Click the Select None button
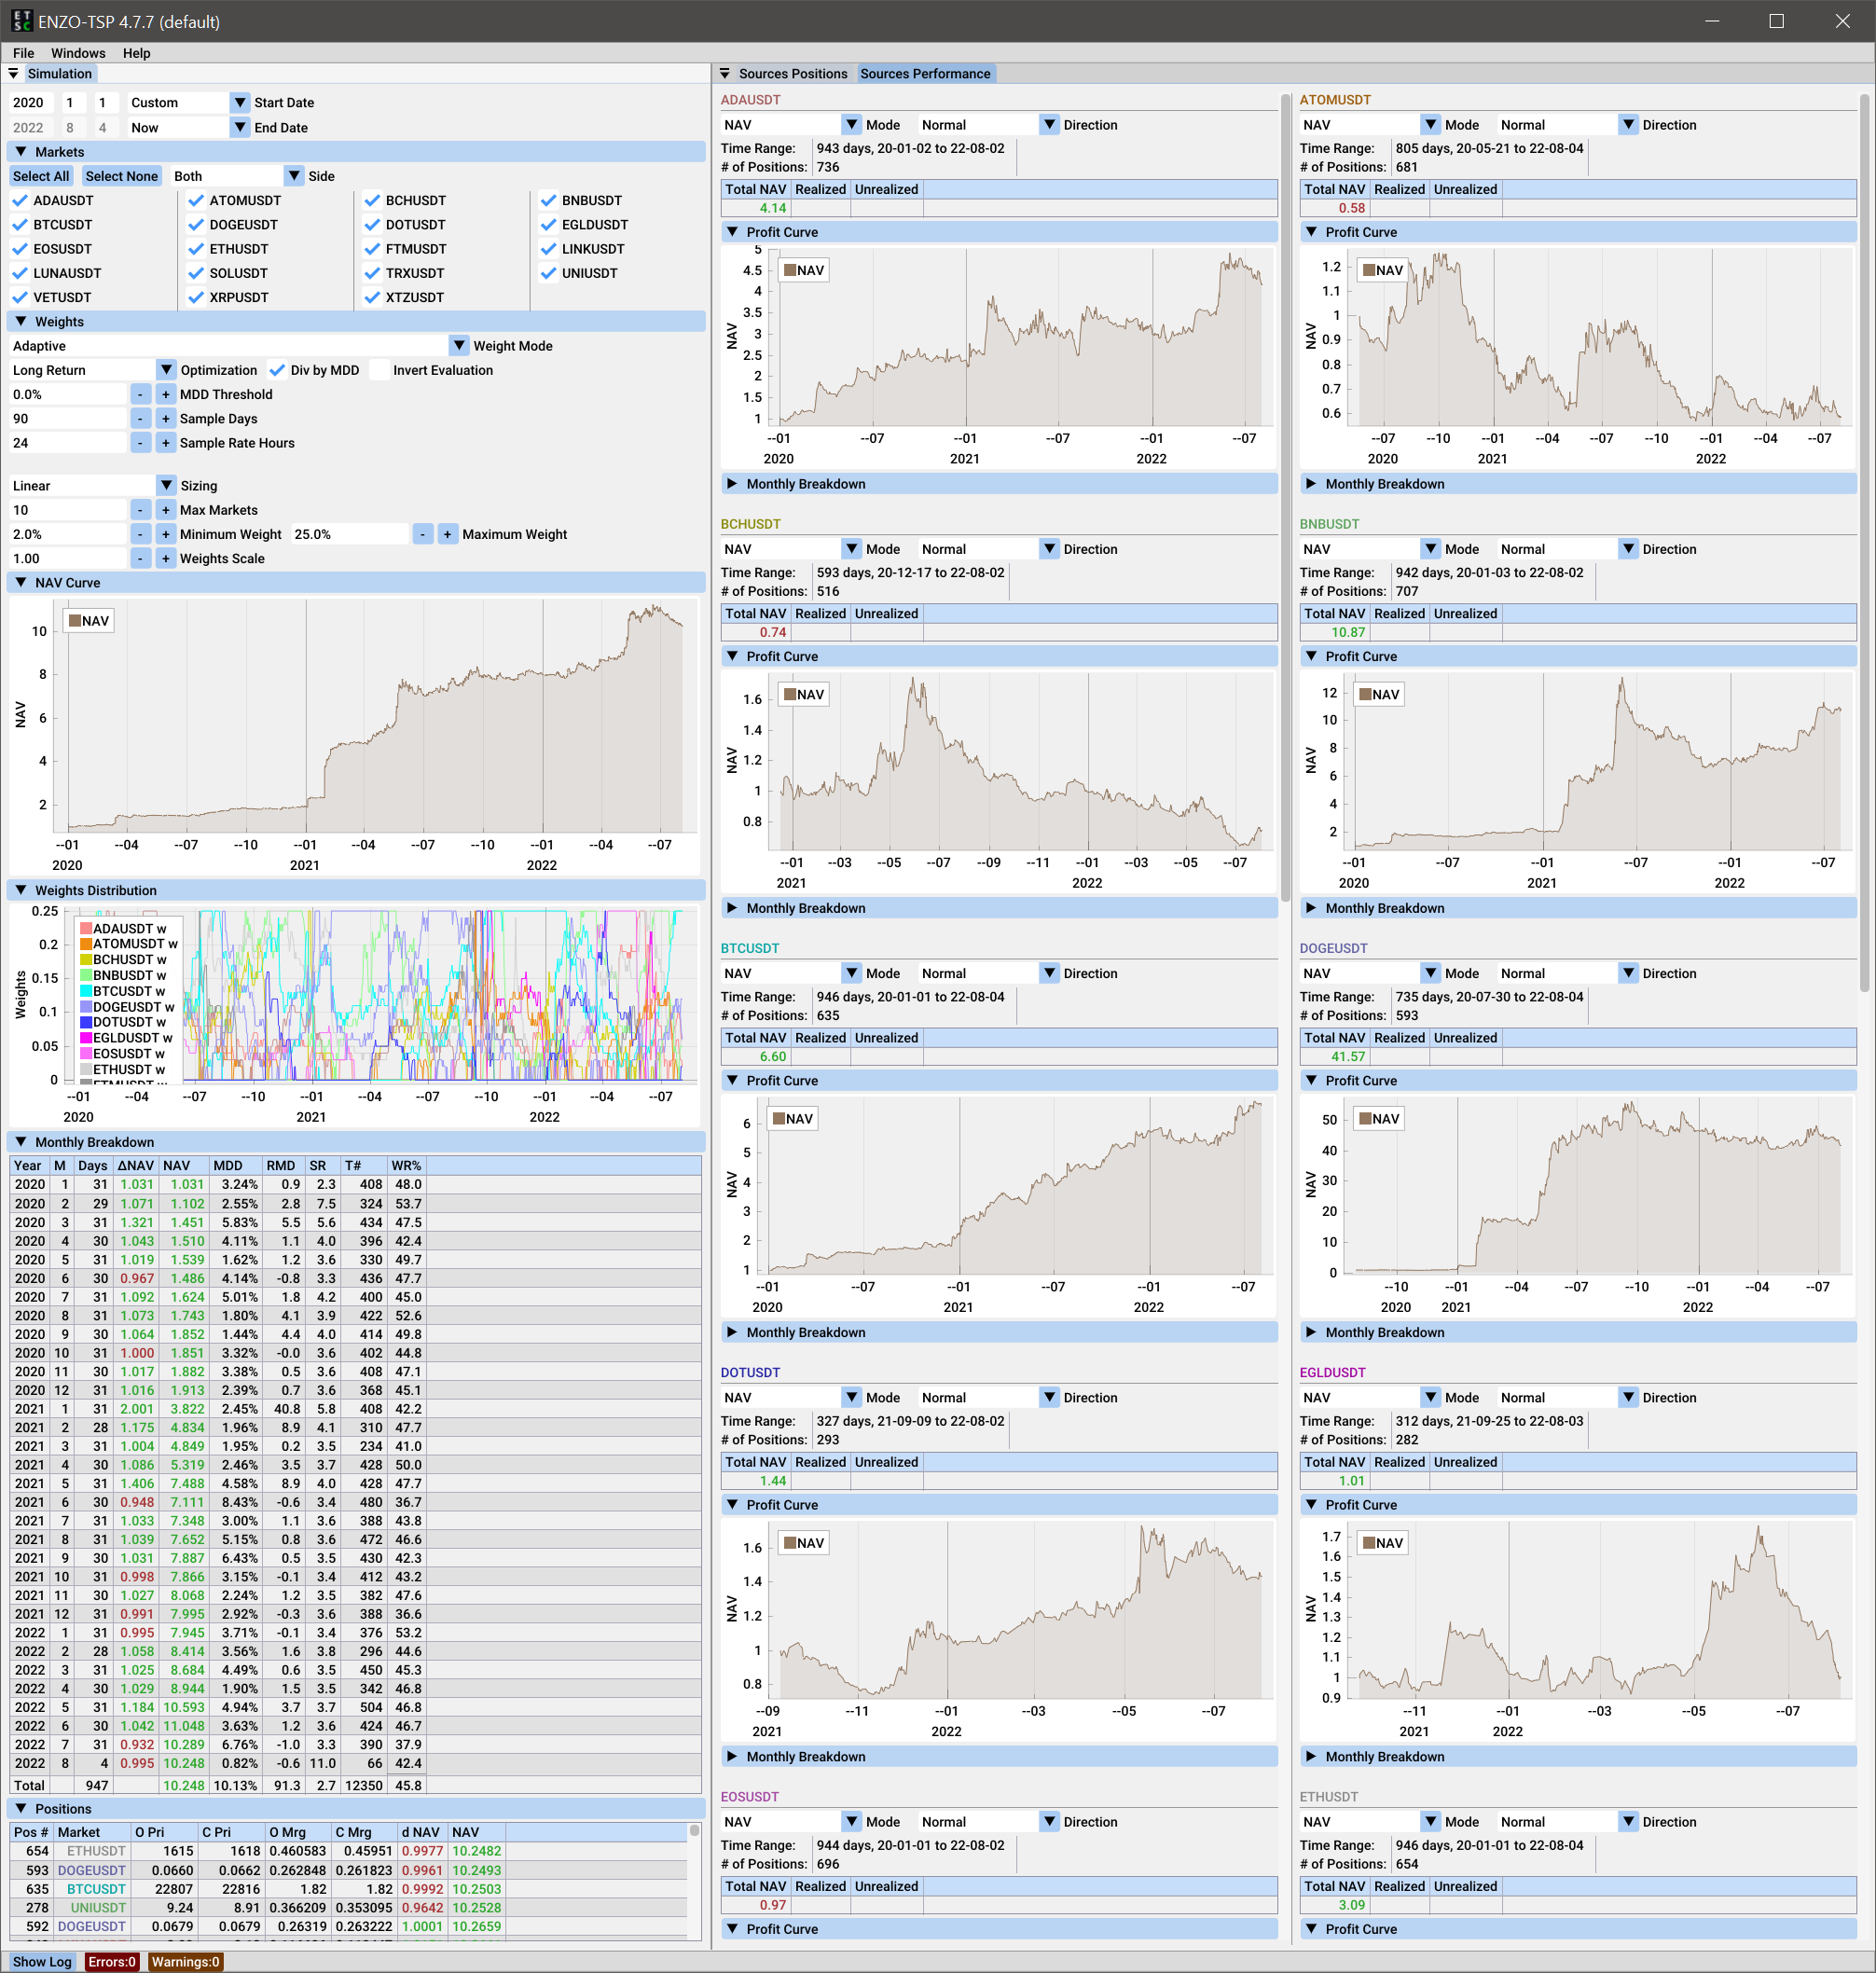This screenshot has width=1876, height=1973. [121, 176]
